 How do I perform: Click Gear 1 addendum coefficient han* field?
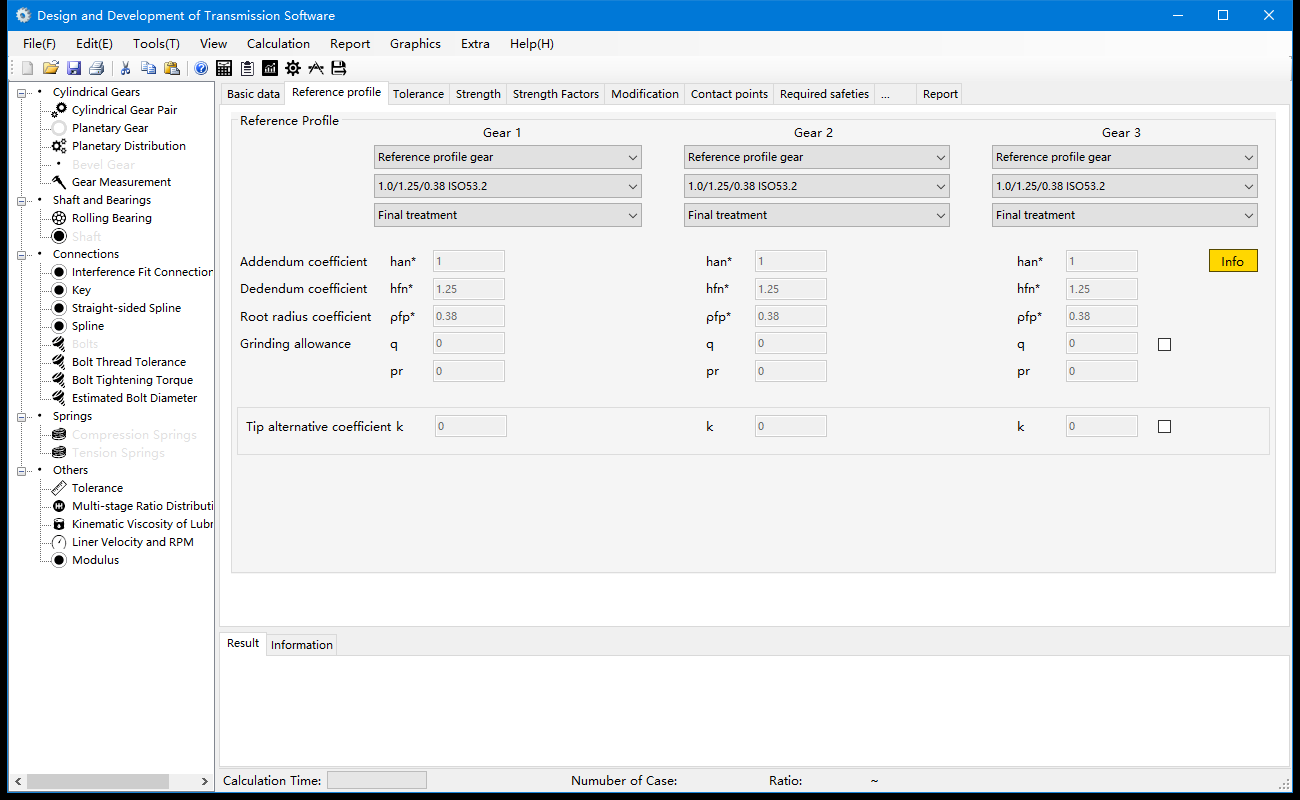click(x=468, y=261)
